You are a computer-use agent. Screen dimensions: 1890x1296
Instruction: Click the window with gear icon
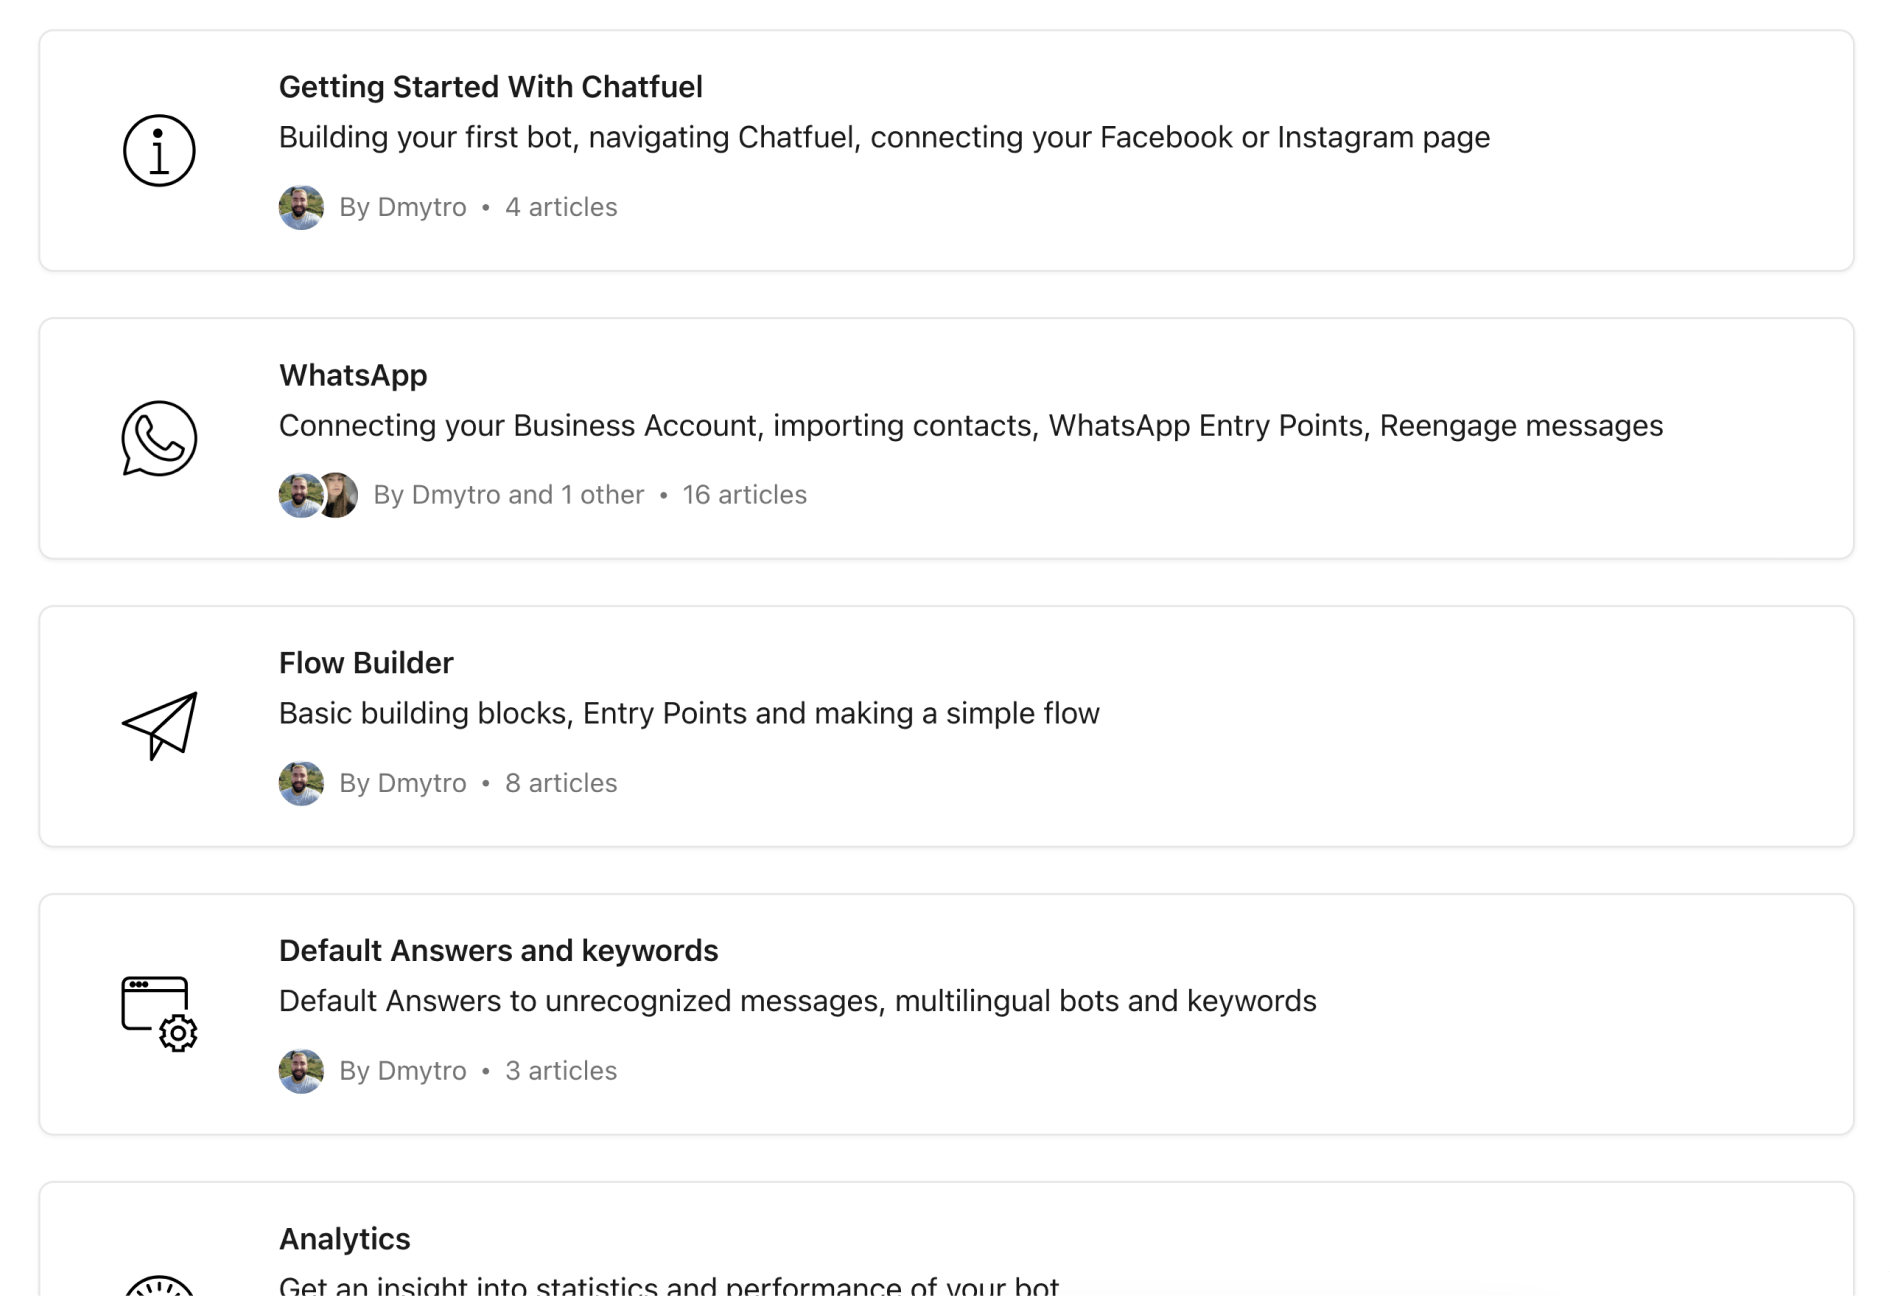tap(159, 1013)
